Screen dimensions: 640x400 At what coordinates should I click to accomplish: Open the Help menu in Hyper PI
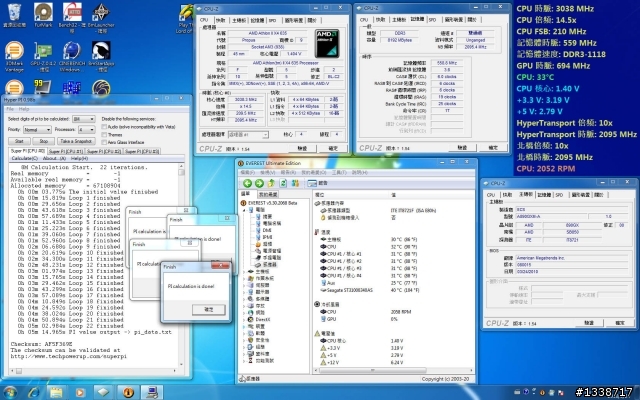(x=24, y=109)
